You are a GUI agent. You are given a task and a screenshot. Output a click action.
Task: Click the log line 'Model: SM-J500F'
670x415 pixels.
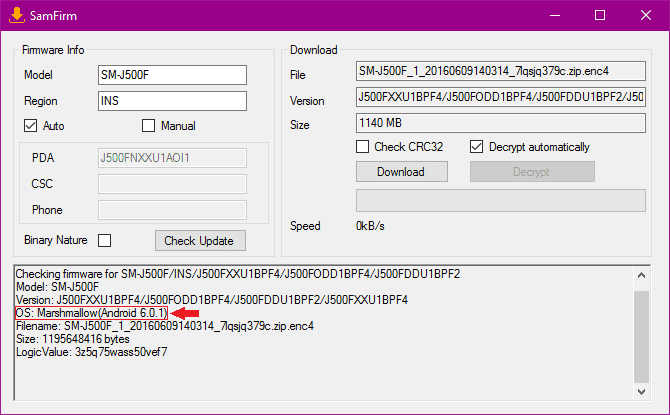coord(57,286)
